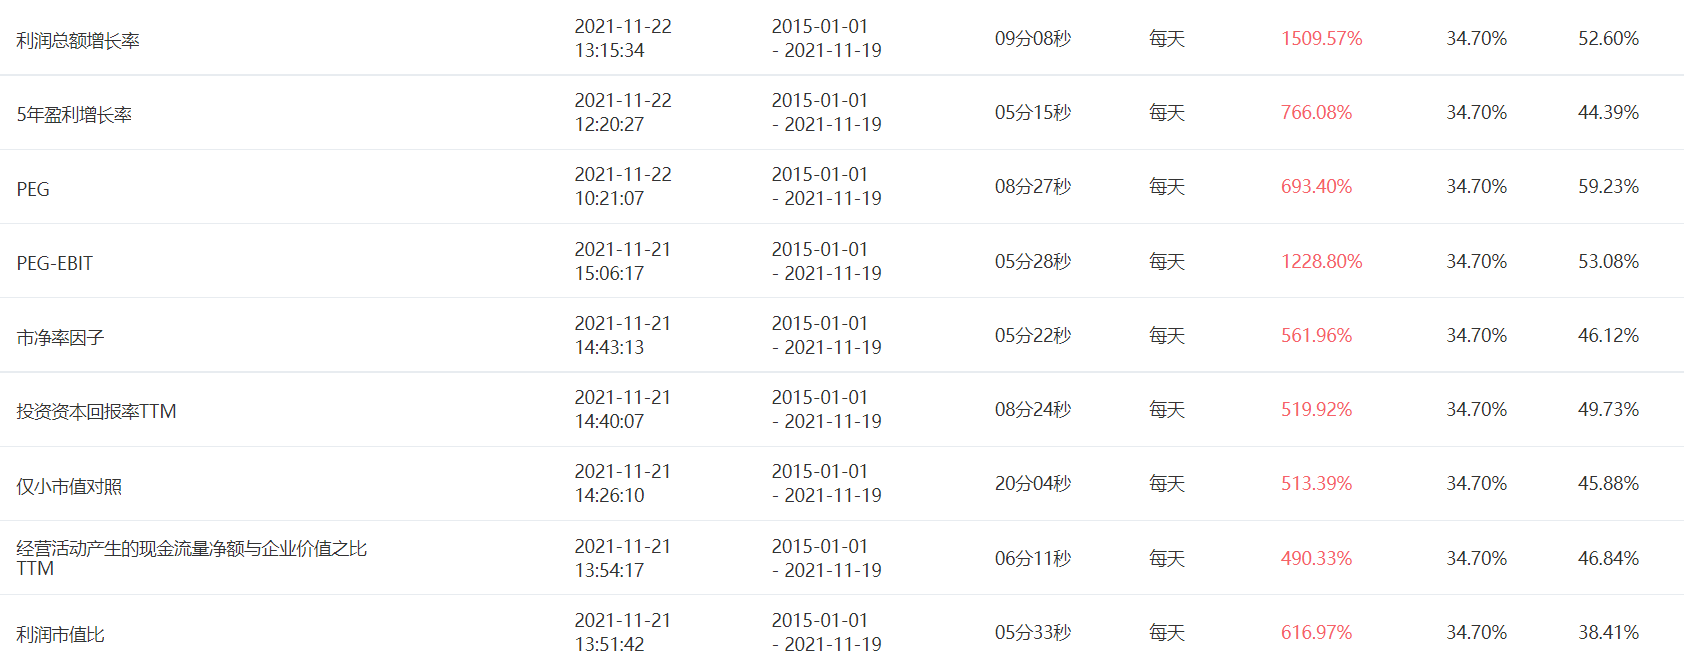Open the 5年盈利增长率 backtest
Screen dimensions: 1684x664
coord(74,115)
